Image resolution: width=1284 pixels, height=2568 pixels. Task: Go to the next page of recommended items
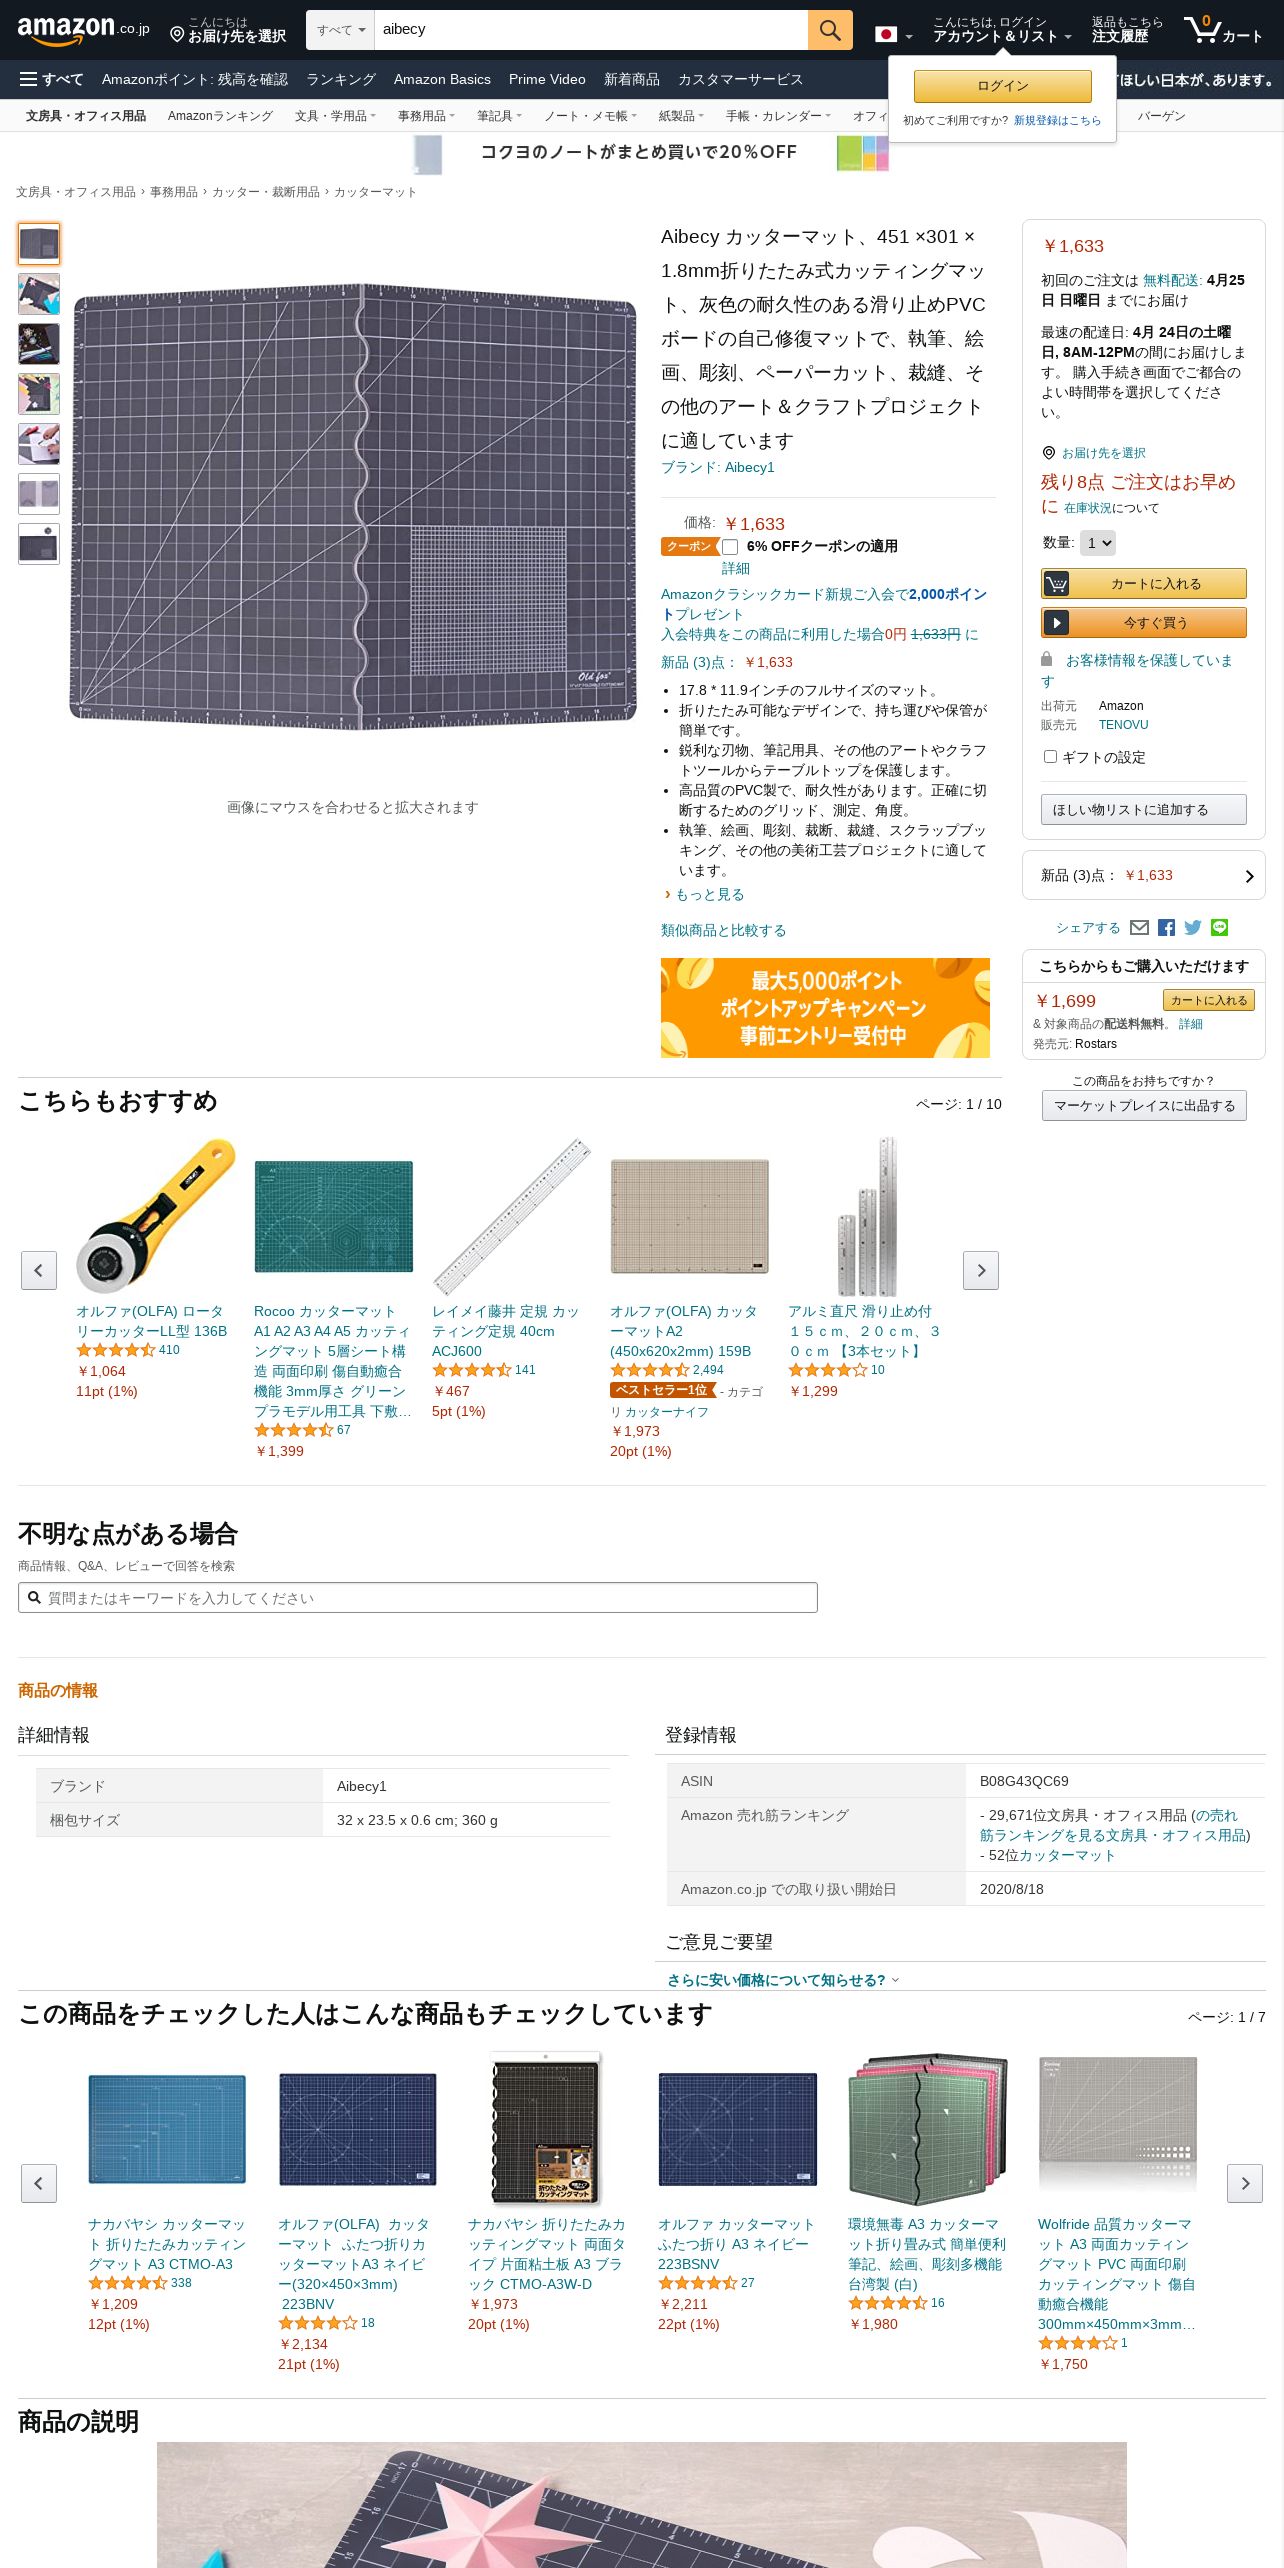click(x=981, y=1270)
